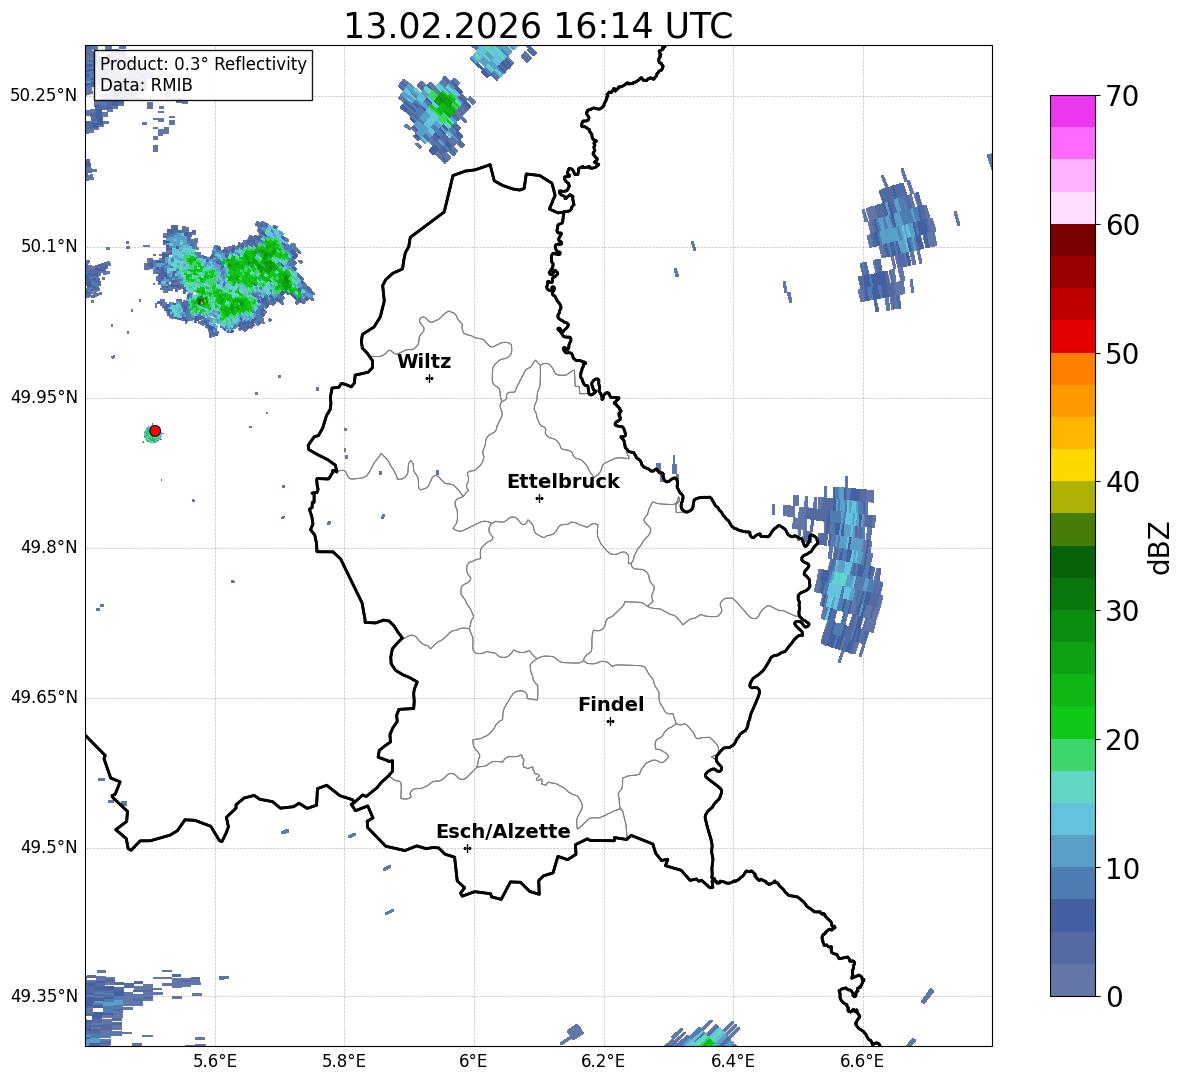Click the cross marker below Findel
Screen dimensions: 1184x1081
pyautogui.click(x=610, y=722)
